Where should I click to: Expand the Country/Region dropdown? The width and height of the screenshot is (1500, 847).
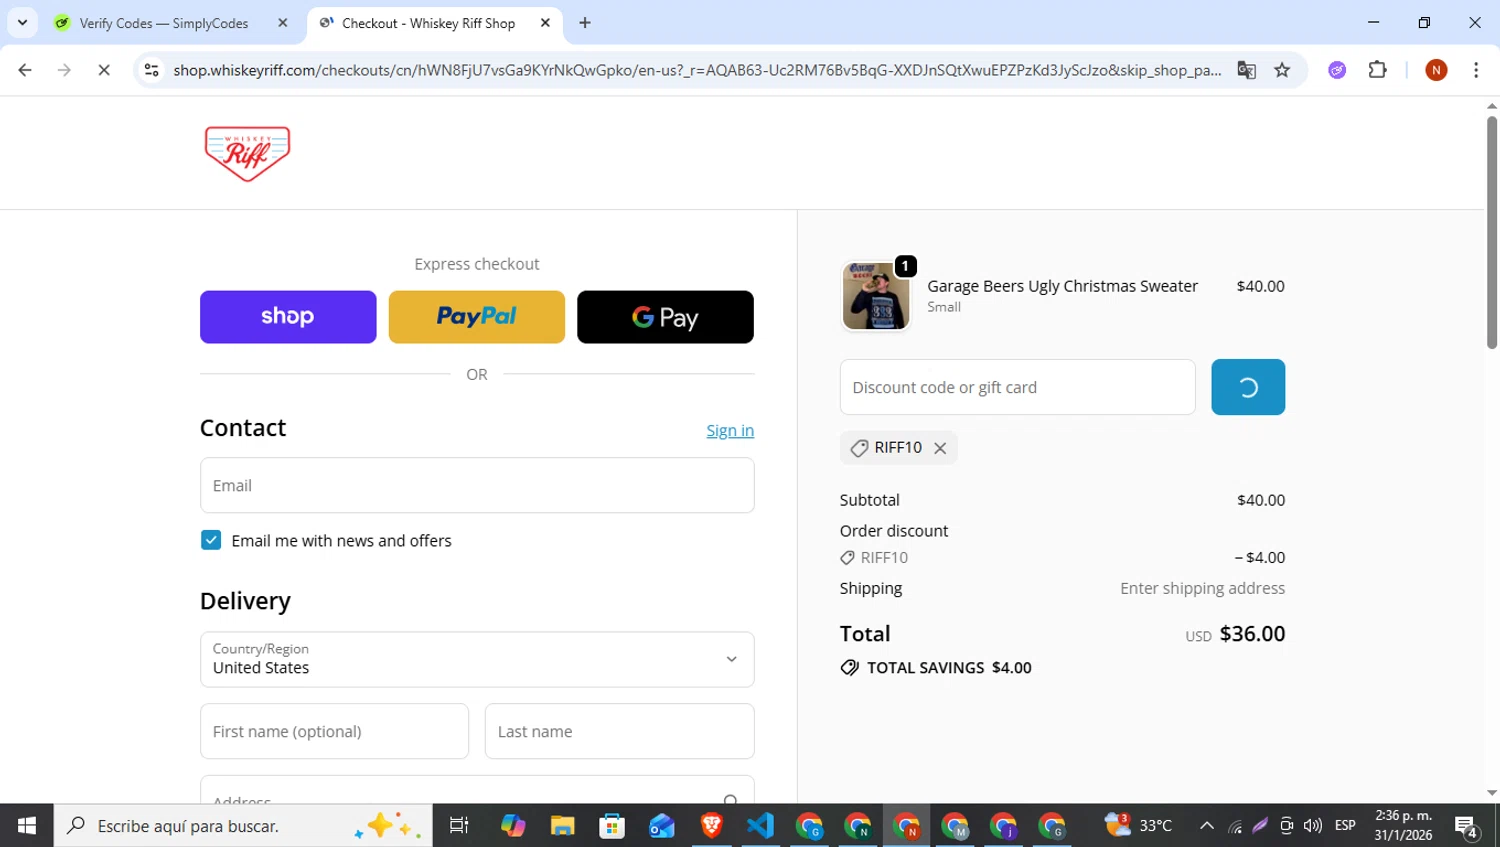pos(477,659)
